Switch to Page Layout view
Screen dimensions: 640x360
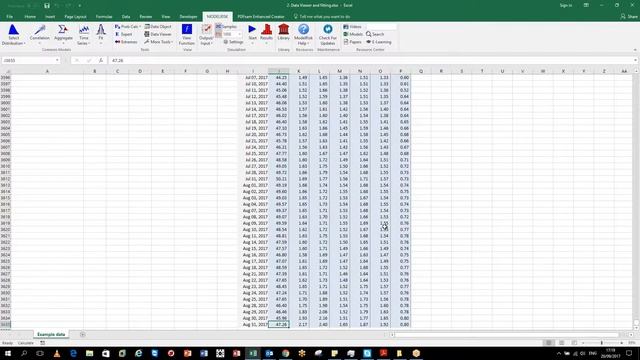(562, 343)
